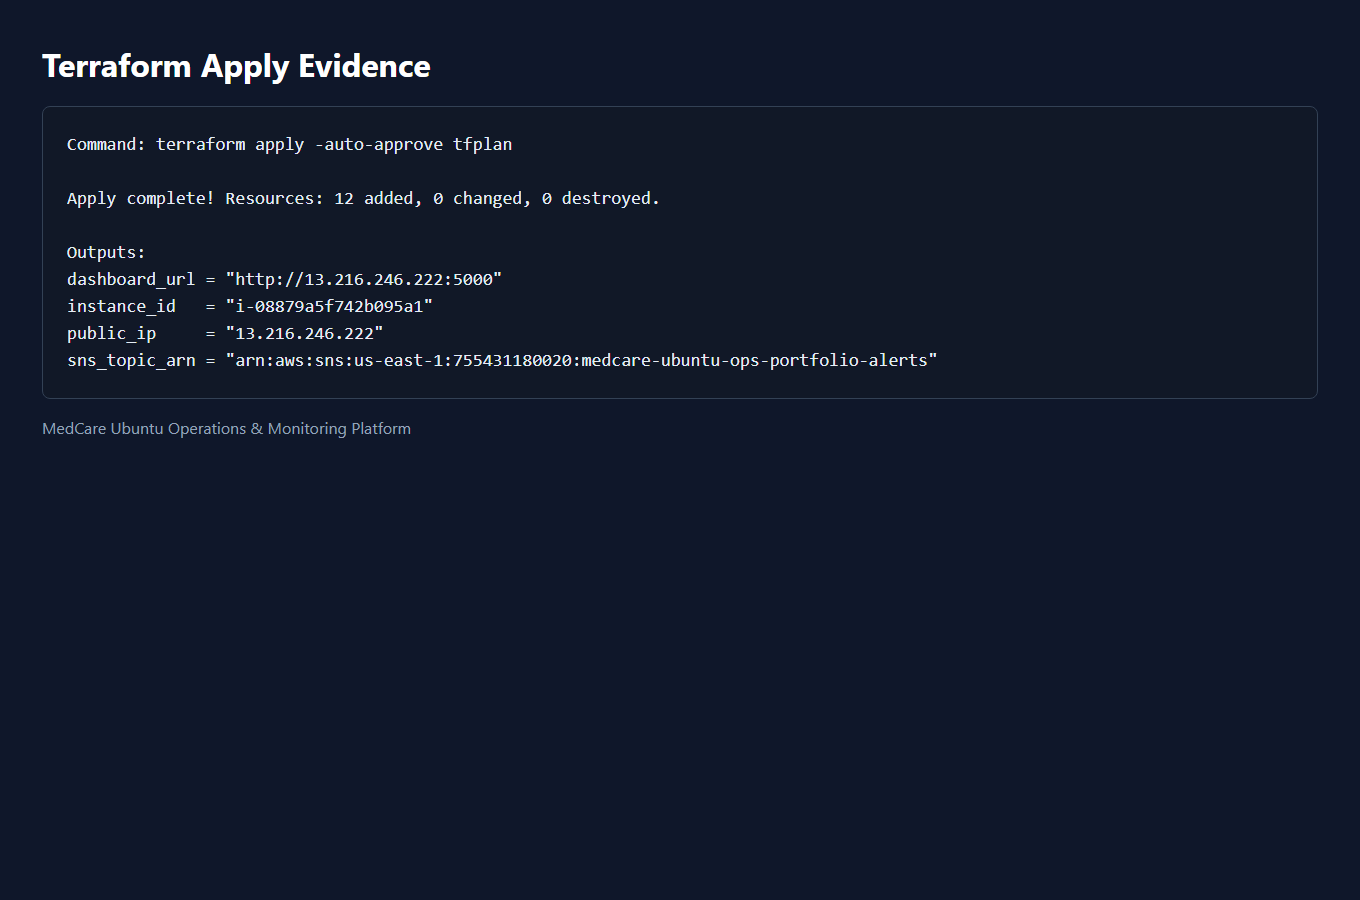Click the Outputs: label

pyautogui.click(x=106, y=252)
